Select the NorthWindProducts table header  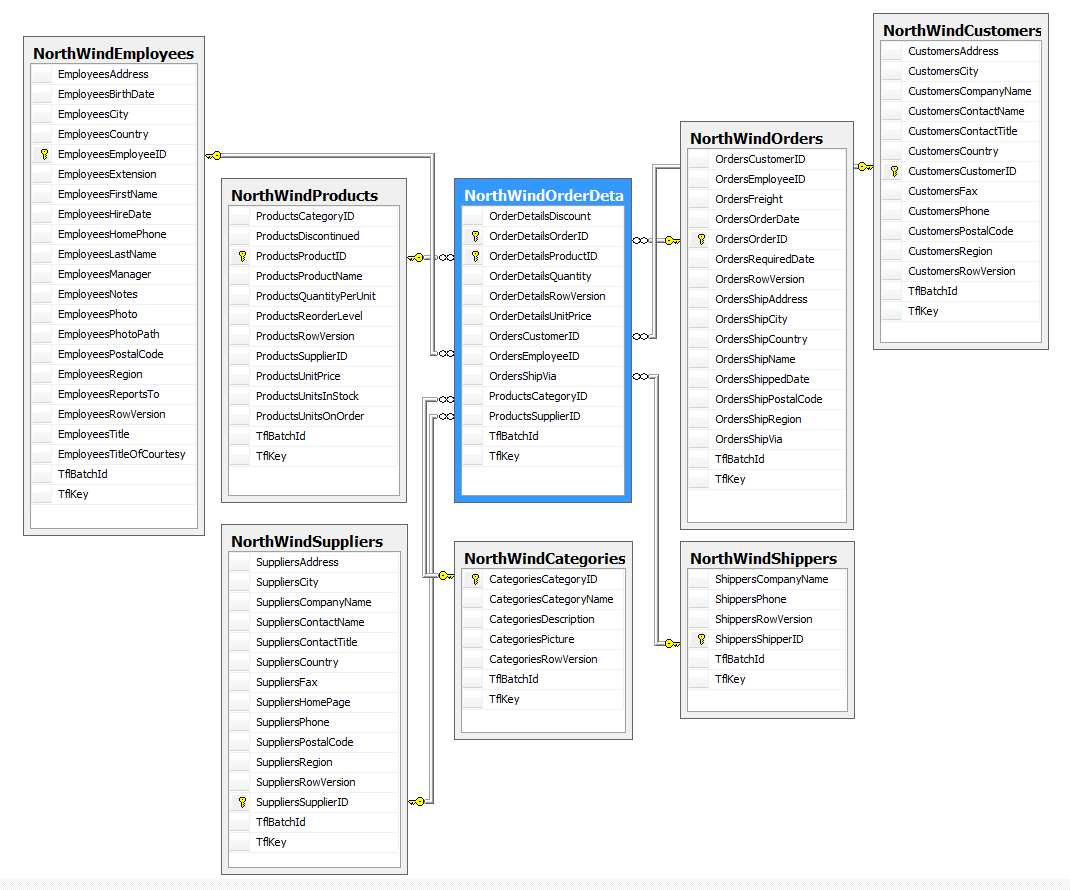304,195
